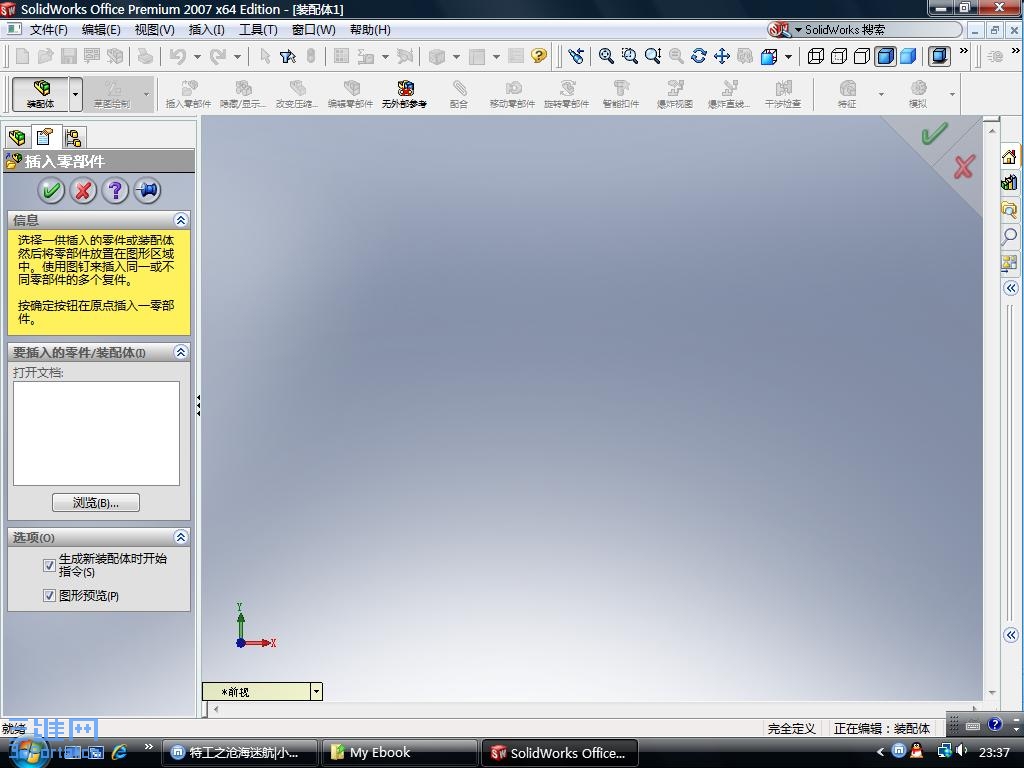The width and height of the screenshot is (1024, 768).
Task: Click the Undo arrow icon
Action: (x=178, y=56)
